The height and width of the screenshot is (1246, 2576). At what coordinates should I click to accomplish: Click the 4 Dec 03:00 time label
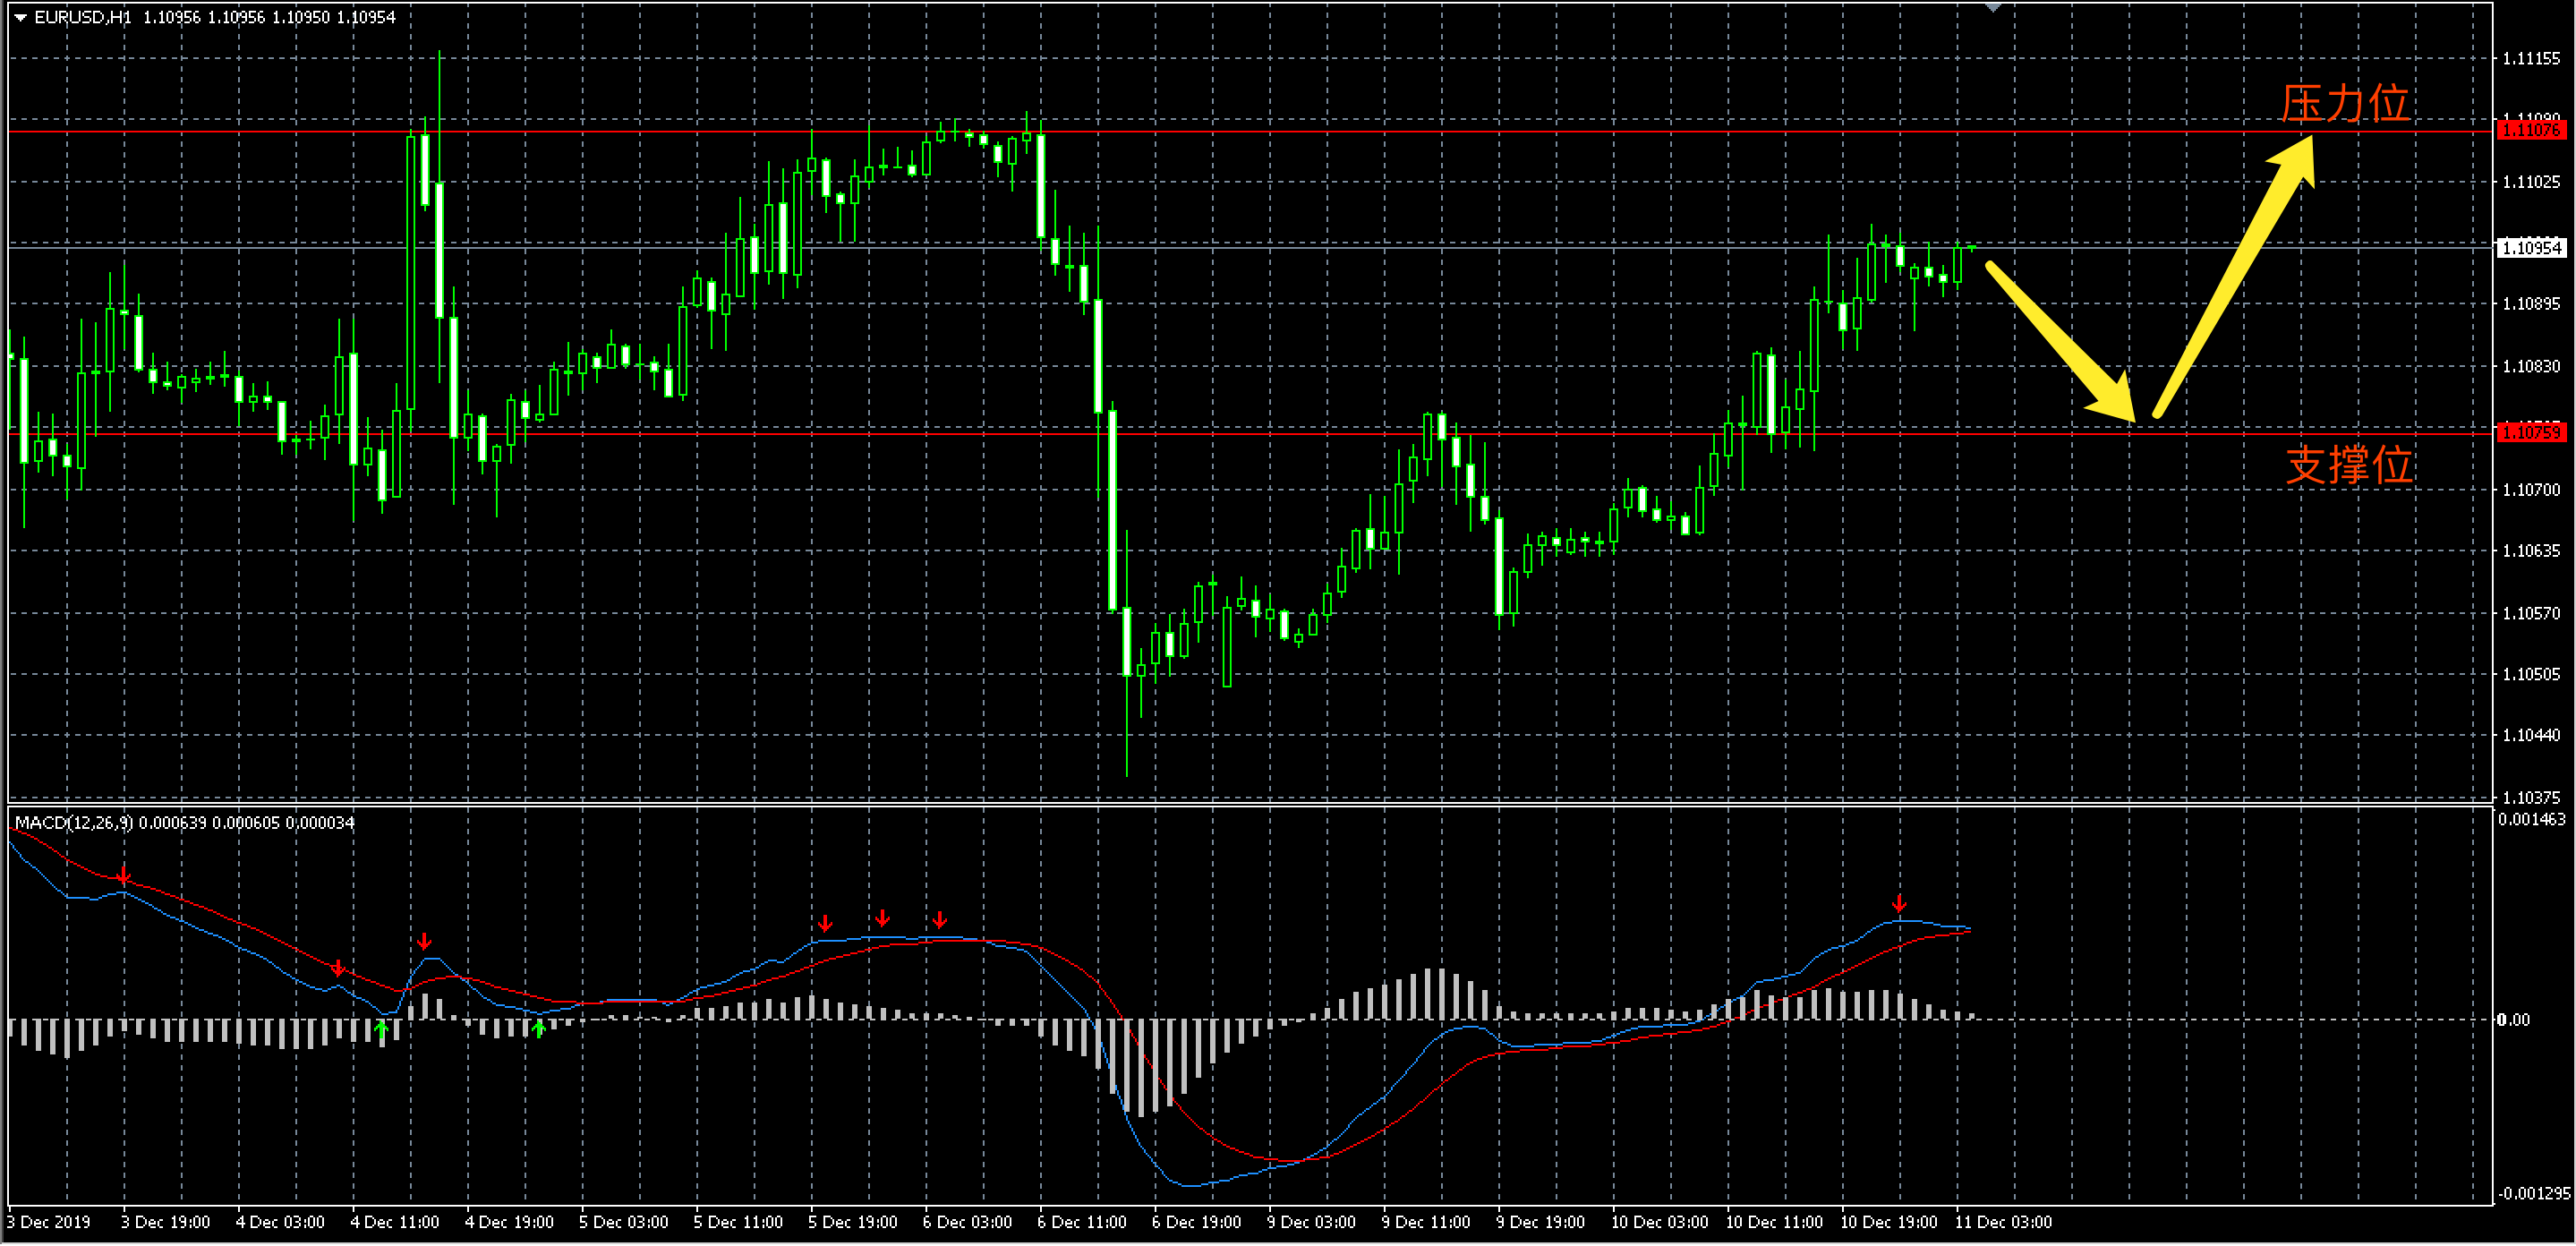280,1221
